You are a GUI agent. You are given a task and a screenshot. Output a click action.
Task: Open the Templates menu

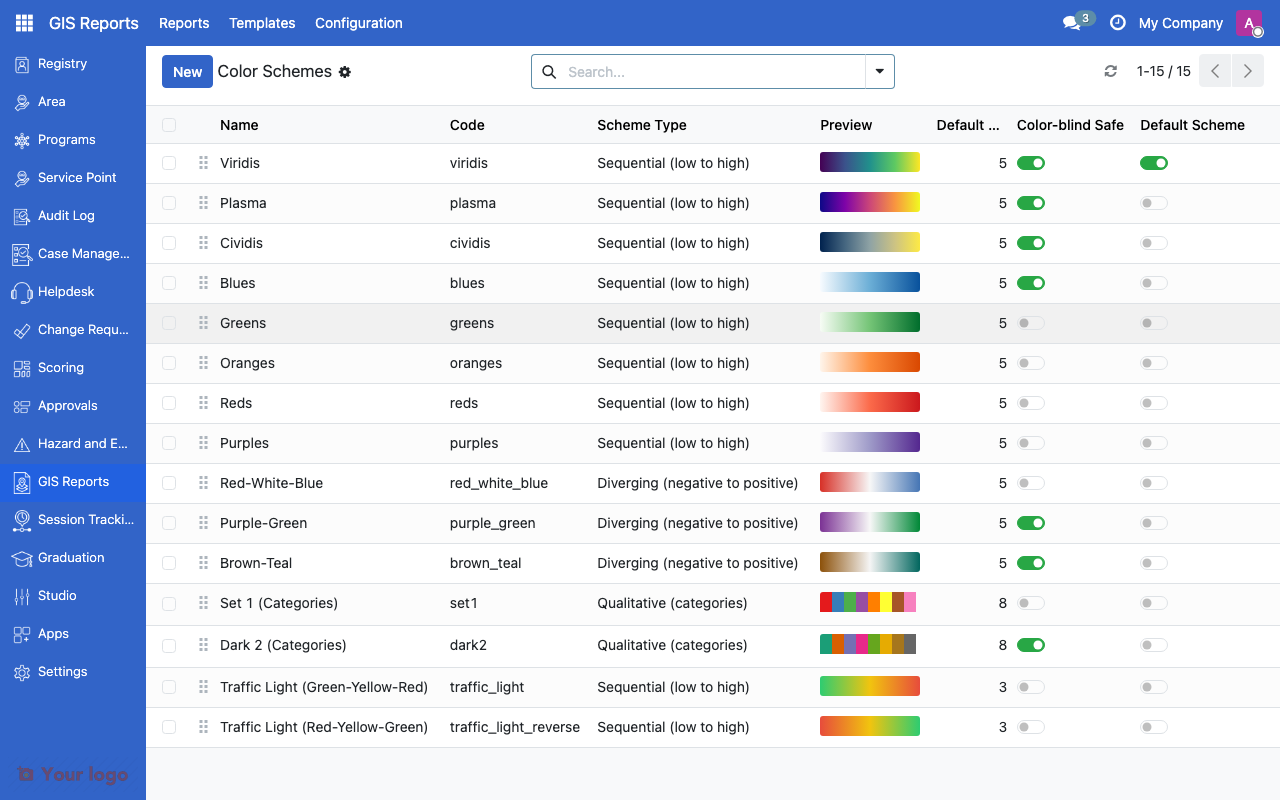(262, 23)
